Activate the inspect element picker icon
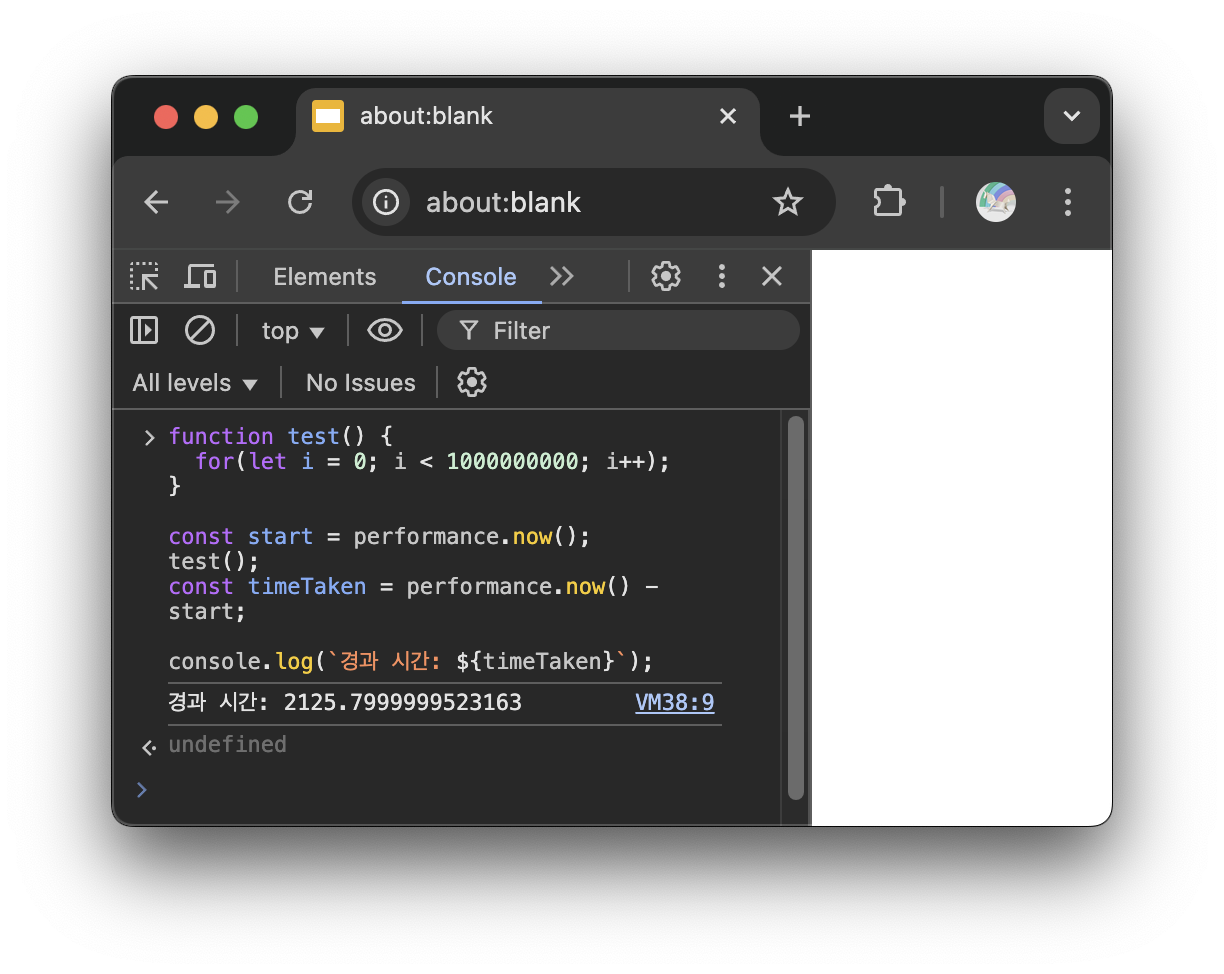The width and height of the screenshot is (1224, 974). 145,277
